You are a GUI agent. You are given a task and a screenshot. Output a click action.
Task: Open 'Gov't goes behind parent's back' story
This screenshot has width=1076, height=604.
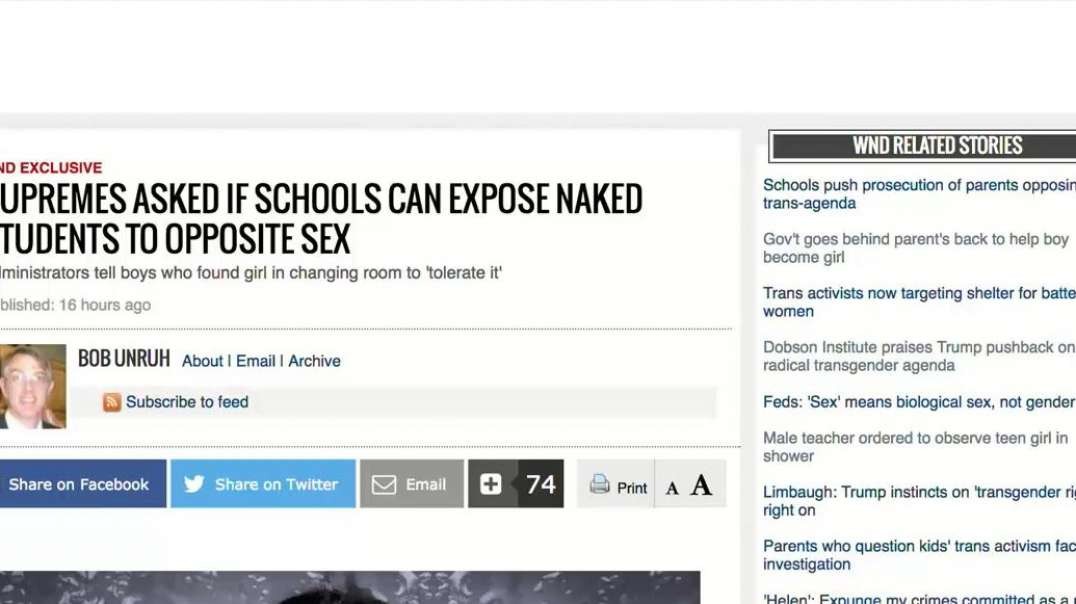pyautogui.click(x=915, y=248)
